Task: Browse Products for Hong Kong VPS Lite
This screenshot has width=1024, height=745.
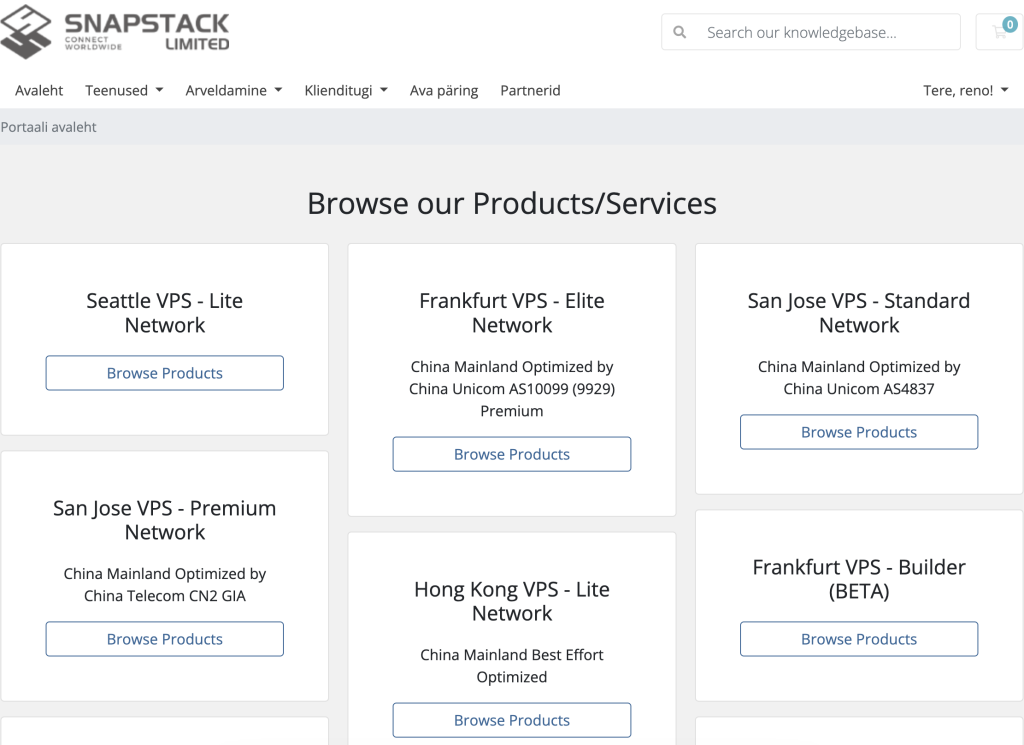Action: point(512,720)
